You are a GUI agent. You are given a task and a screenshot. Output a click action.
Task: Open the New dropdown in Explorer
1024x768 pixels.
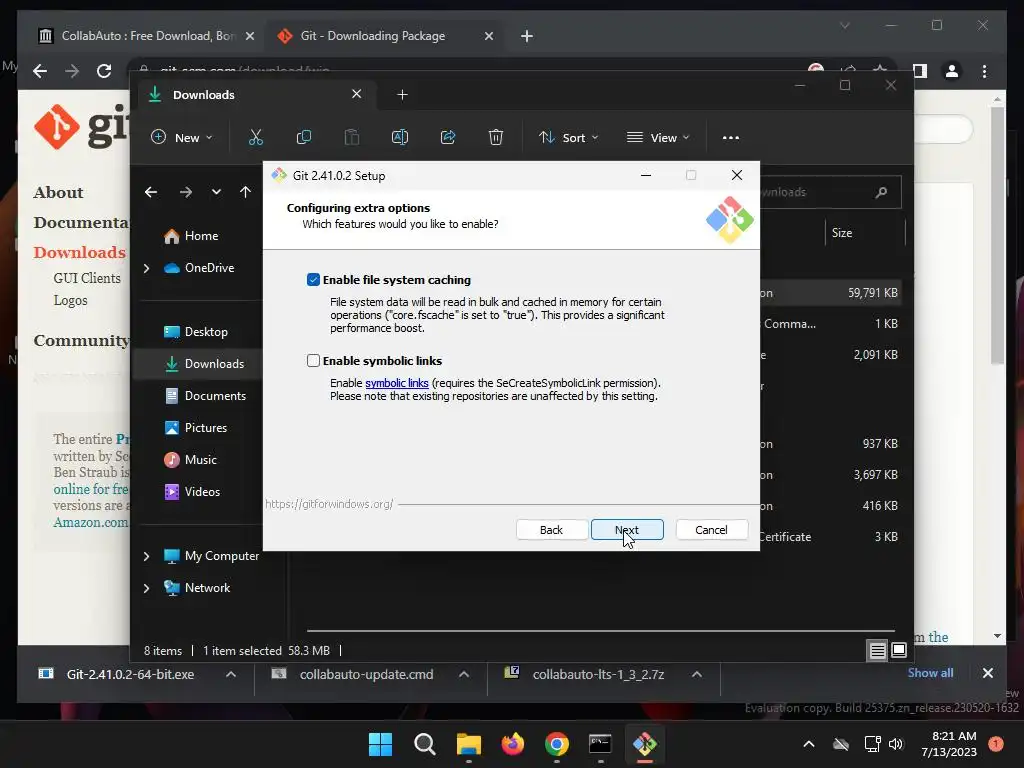[x=182, y=137]
